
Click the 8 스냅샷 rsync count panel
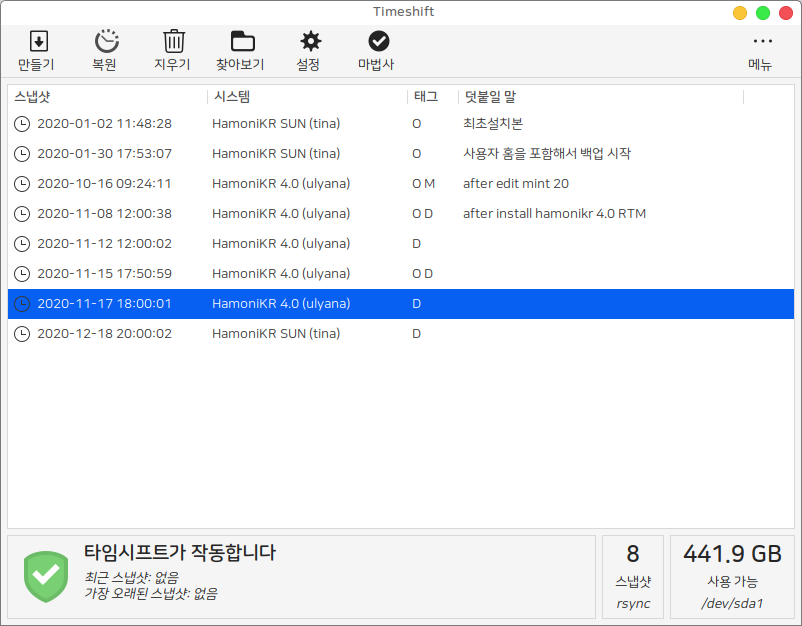coord(632,576)
